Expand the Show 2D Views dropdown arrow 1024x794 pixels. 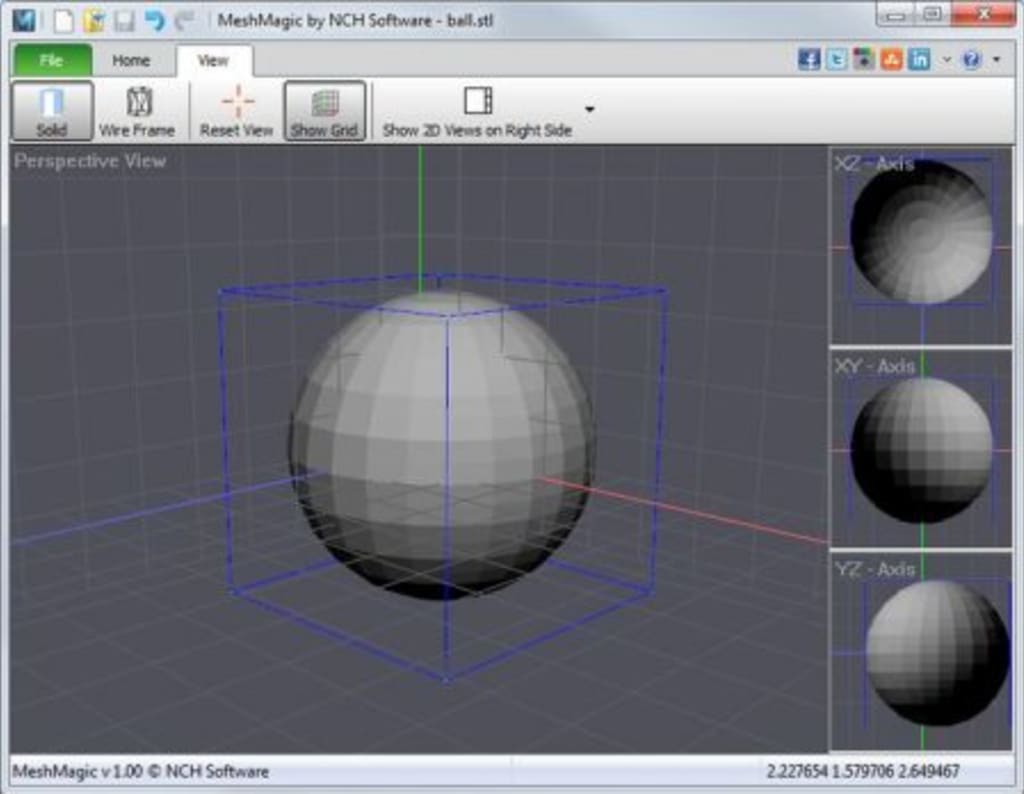click(589, 108)
